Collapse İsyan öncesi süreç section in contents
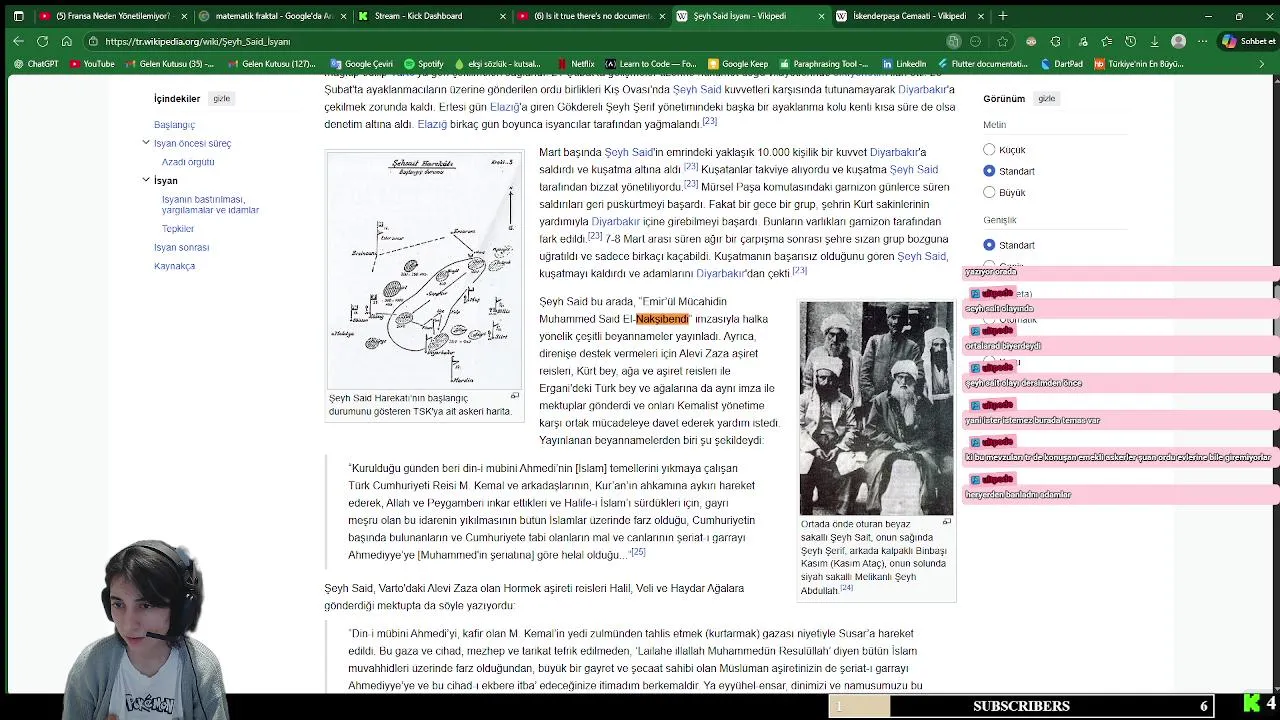Viewport: 1280px width, 720px height. point(146,143)
